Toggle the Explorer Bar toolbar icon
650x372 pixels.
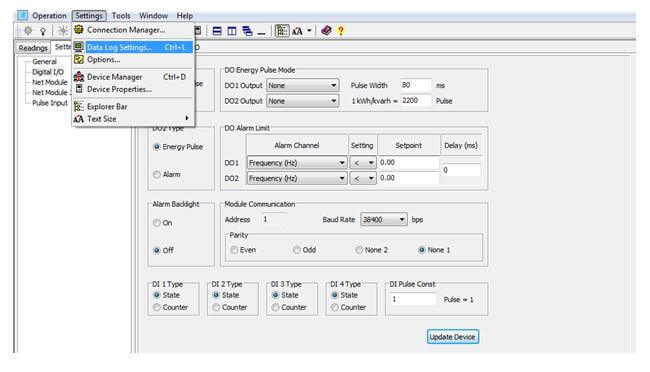(x=282, y=31)
